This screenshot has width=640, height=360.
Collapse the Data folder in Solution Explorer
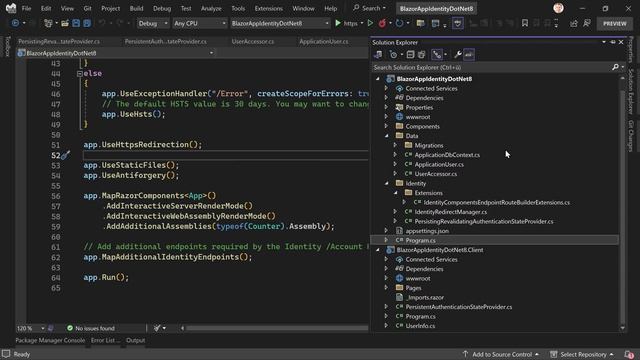(x=387, y=136)
